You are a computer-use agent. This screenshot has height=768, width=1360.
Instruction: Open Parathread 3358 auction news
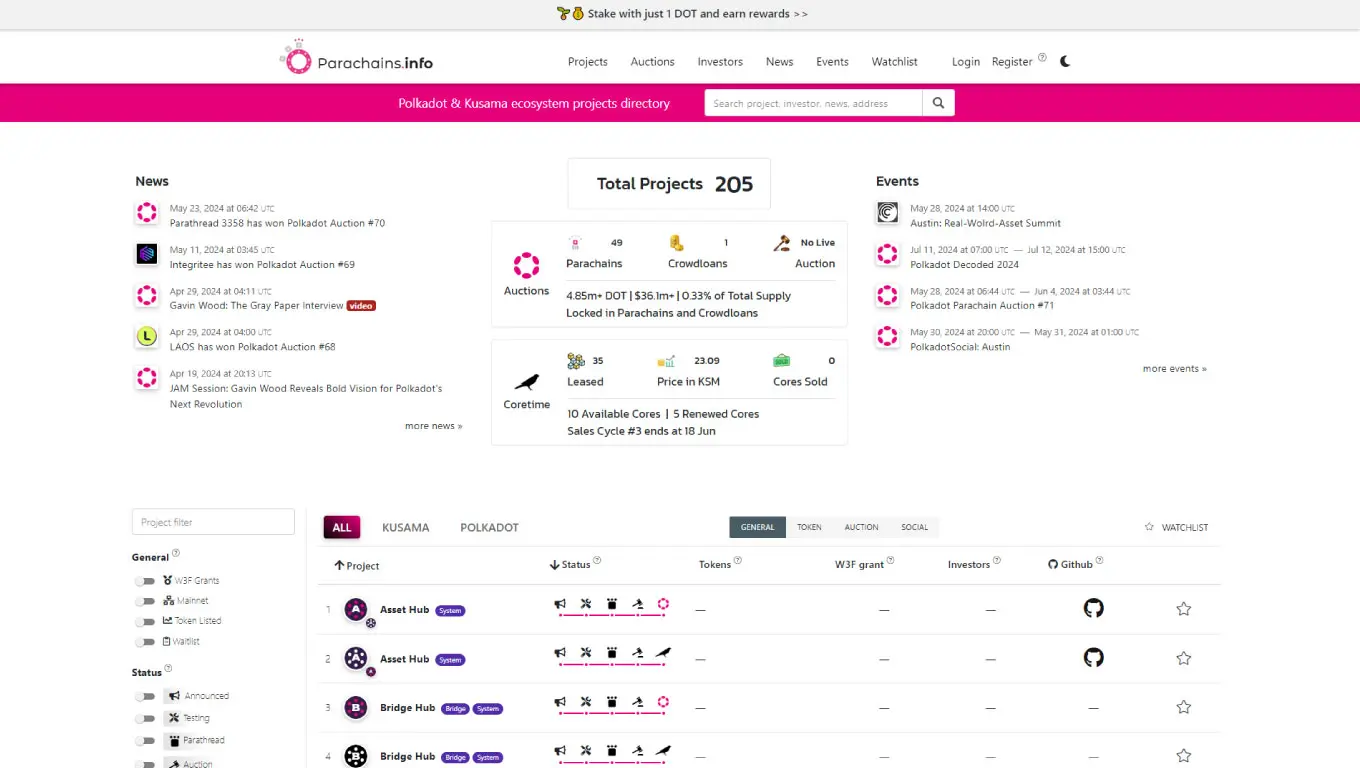point(277,223)
